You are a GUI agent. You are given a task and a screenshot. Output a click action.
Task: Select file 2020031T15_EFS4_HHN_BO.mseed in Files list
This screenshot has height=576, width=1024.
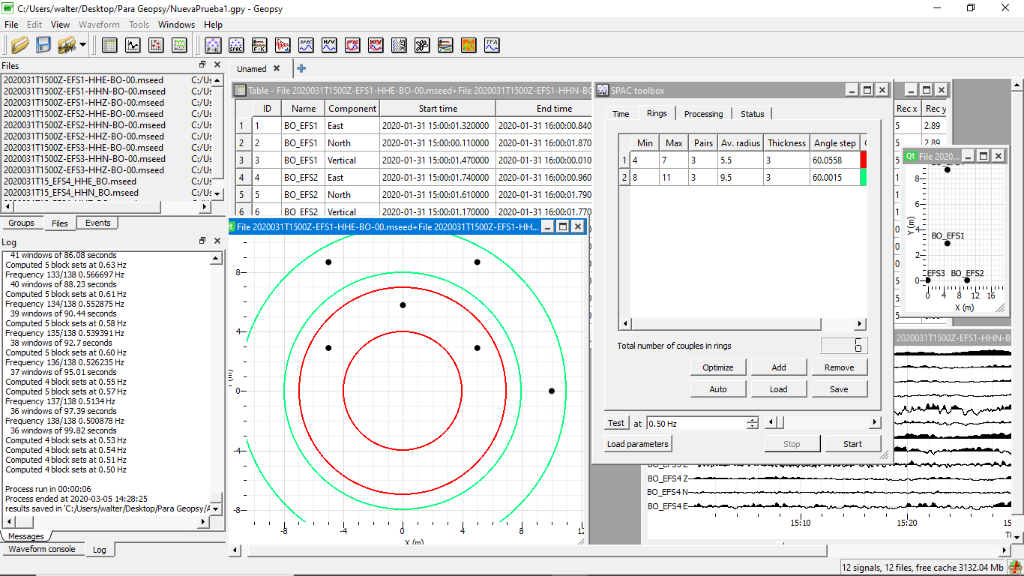pyautogui.click(x=70, y=193)
